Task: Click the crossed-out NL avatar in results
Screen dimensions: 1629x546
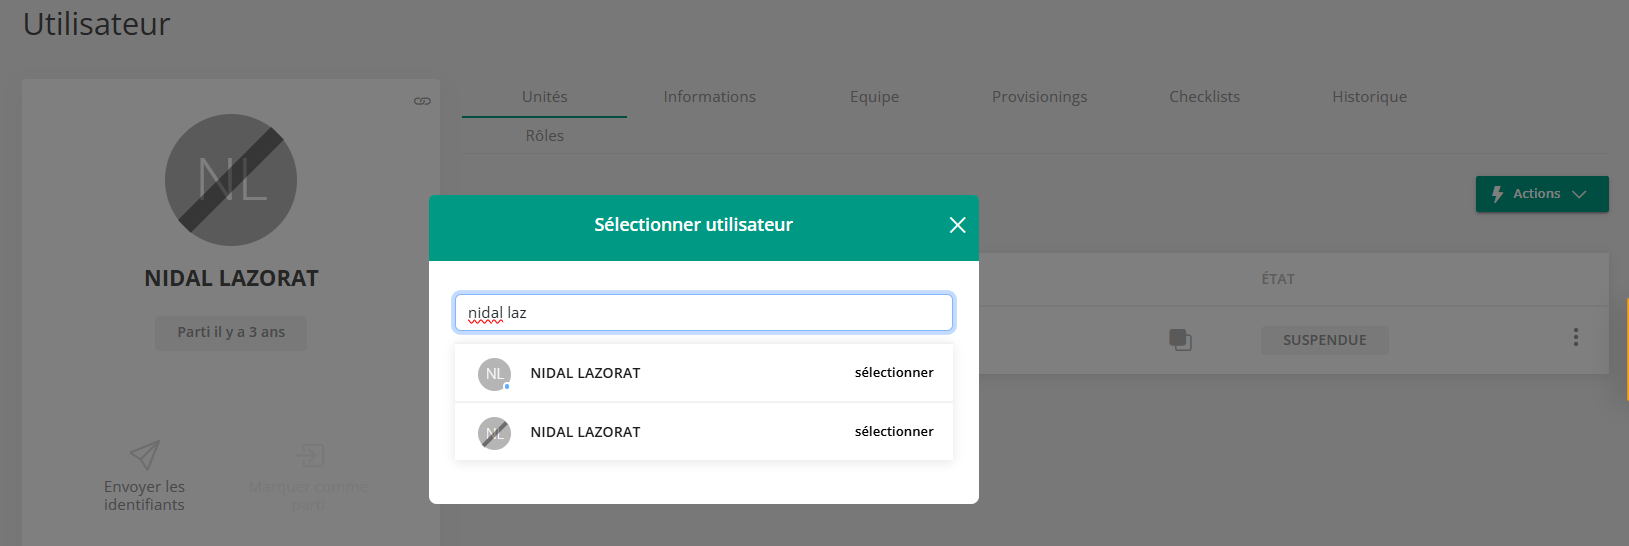Action: (x=494, y=433)
